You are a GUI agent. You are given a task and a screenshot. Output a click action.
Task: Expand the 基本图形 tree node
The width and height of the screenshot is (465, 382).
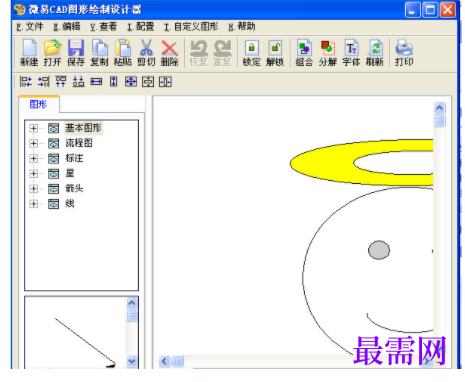pyautogui.click(x=33, y=128)
